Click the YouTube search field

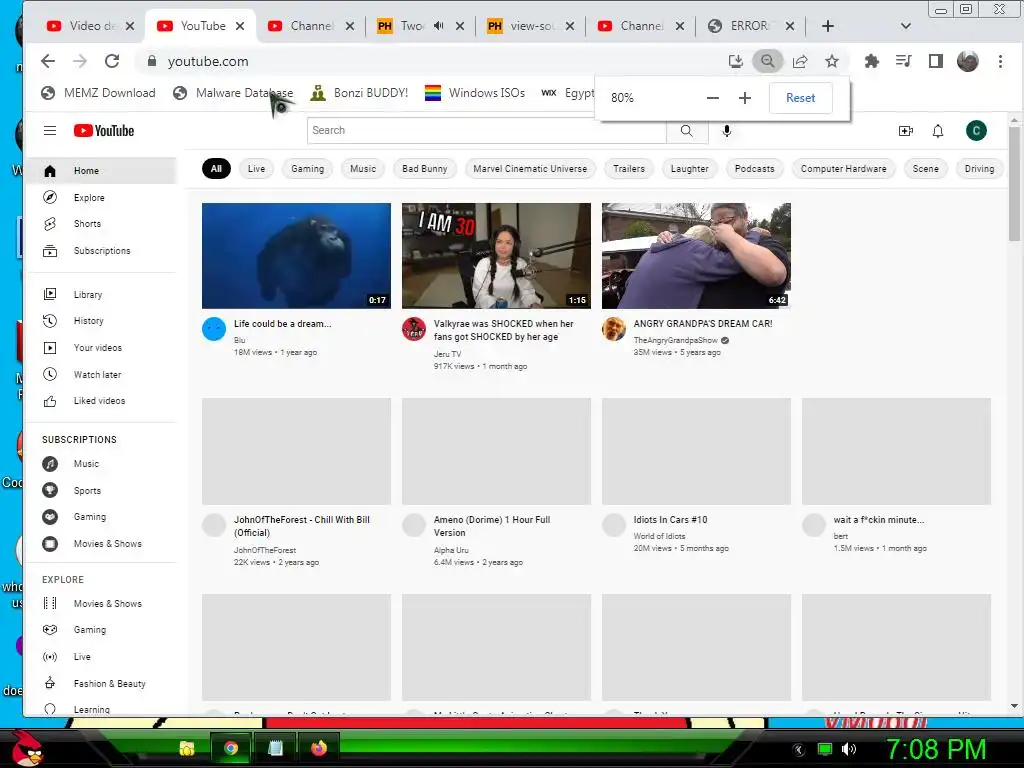(x=487, y=131)
